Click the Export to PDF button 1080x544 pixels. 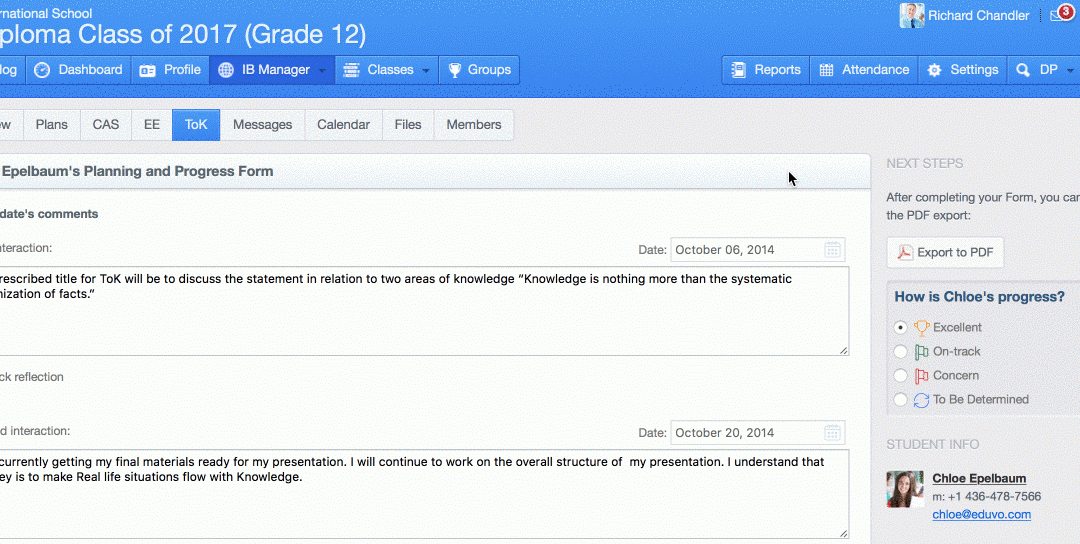pyautogui.click(x=945, y=253)
